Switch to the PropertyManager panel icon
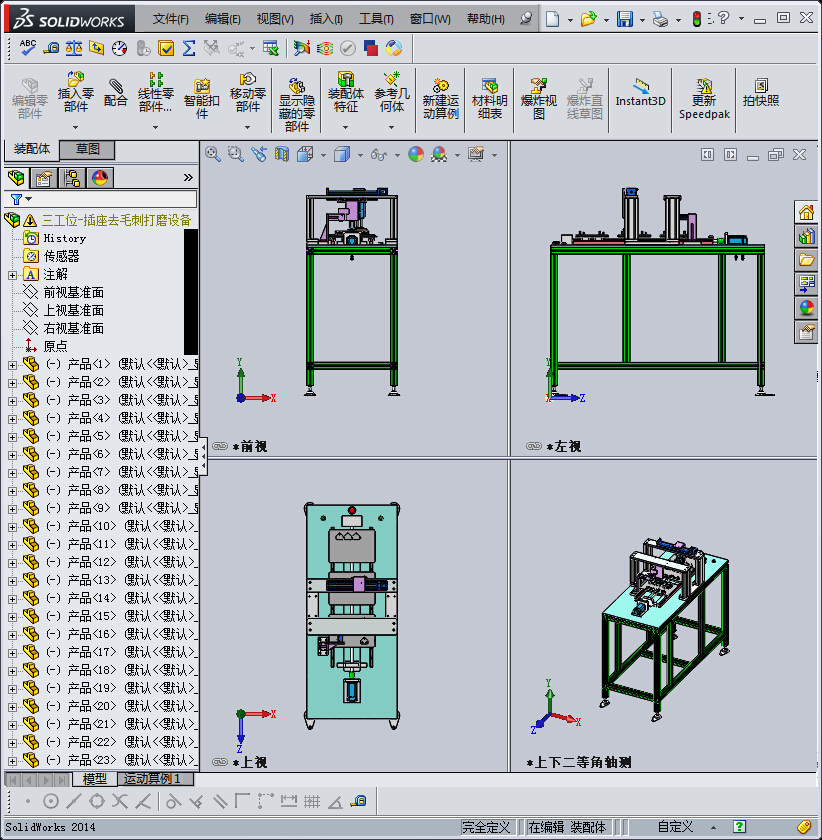 tap(43, 177)
